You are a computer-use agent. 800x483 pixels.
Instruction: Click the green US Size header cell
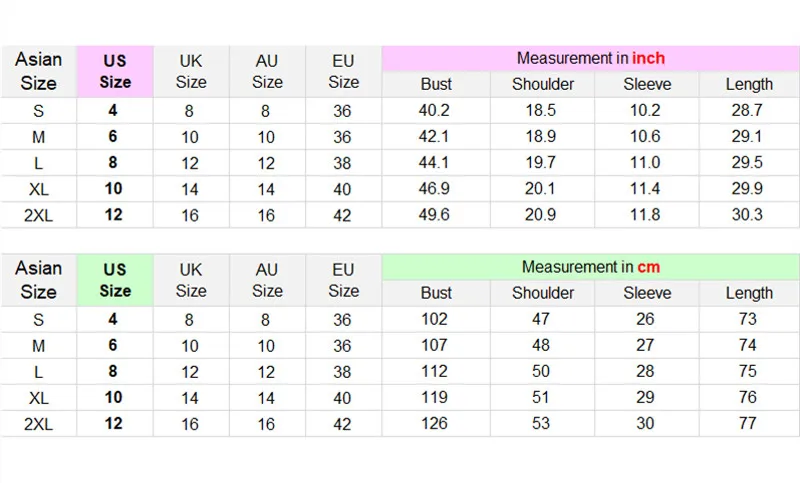click(x=115, y=280)
